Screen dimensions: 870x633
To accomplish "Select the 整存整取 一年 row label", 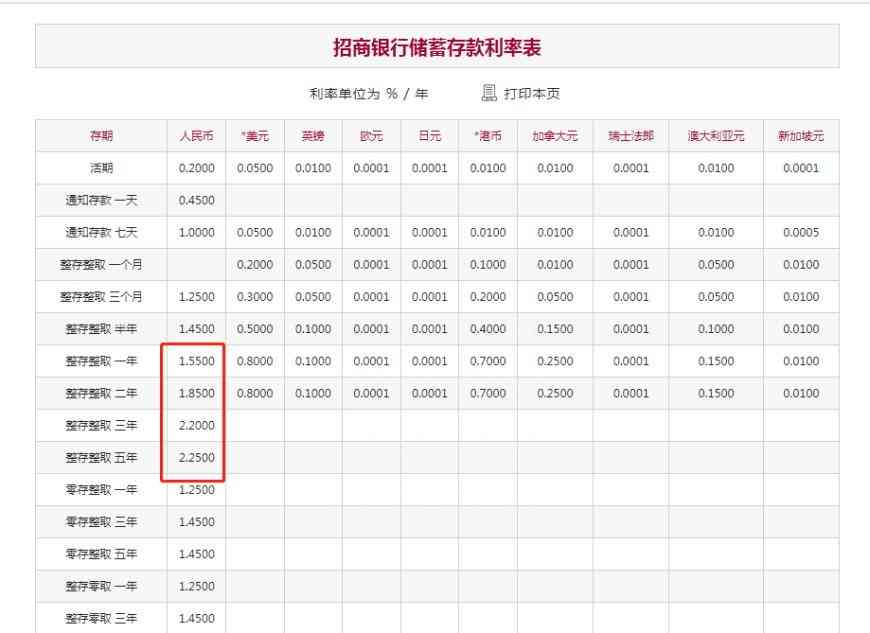I will click(102, 361).
